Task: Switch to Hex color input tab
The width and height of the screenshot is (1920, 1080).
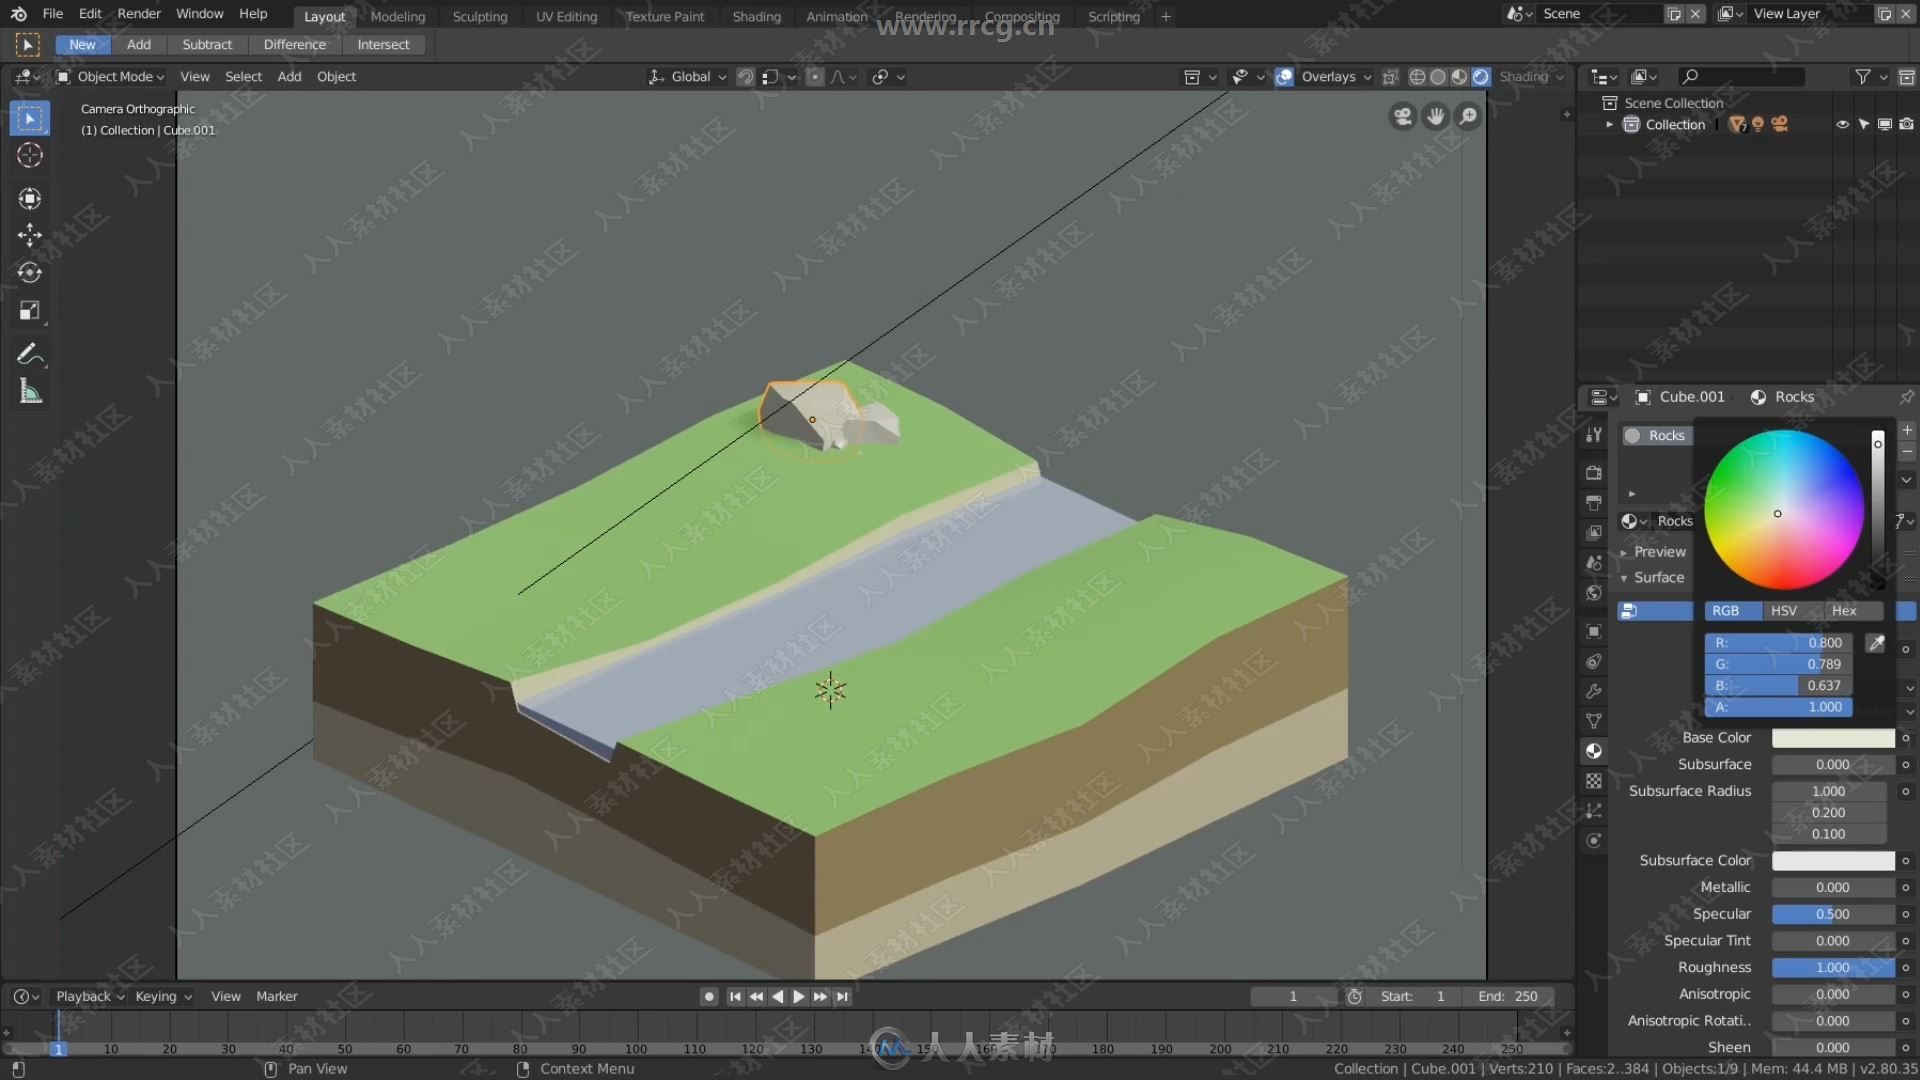Action: click(1844, 611)
